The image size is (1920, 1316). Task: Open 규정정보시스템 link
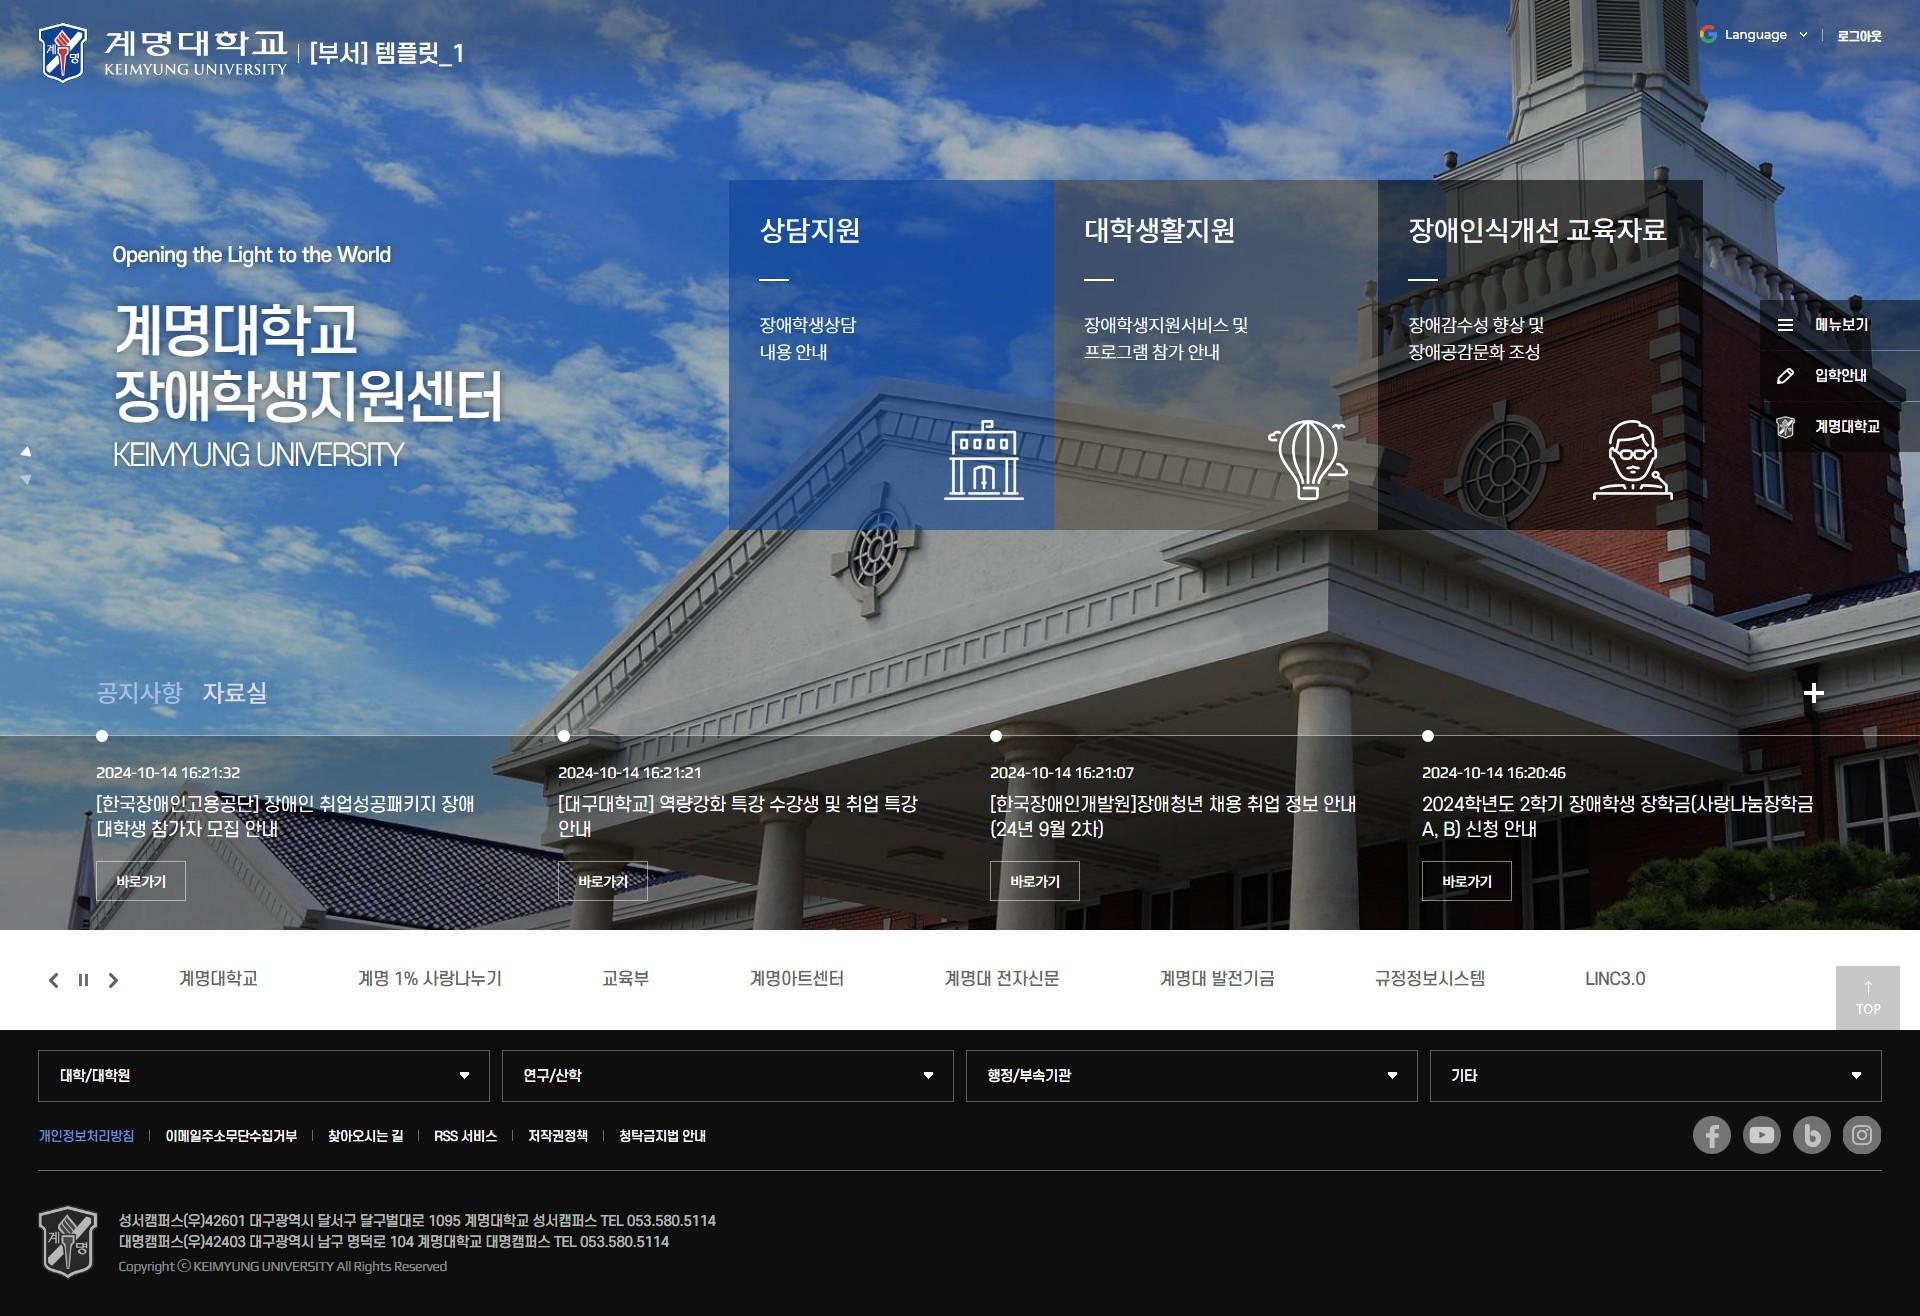(1430, 979)
